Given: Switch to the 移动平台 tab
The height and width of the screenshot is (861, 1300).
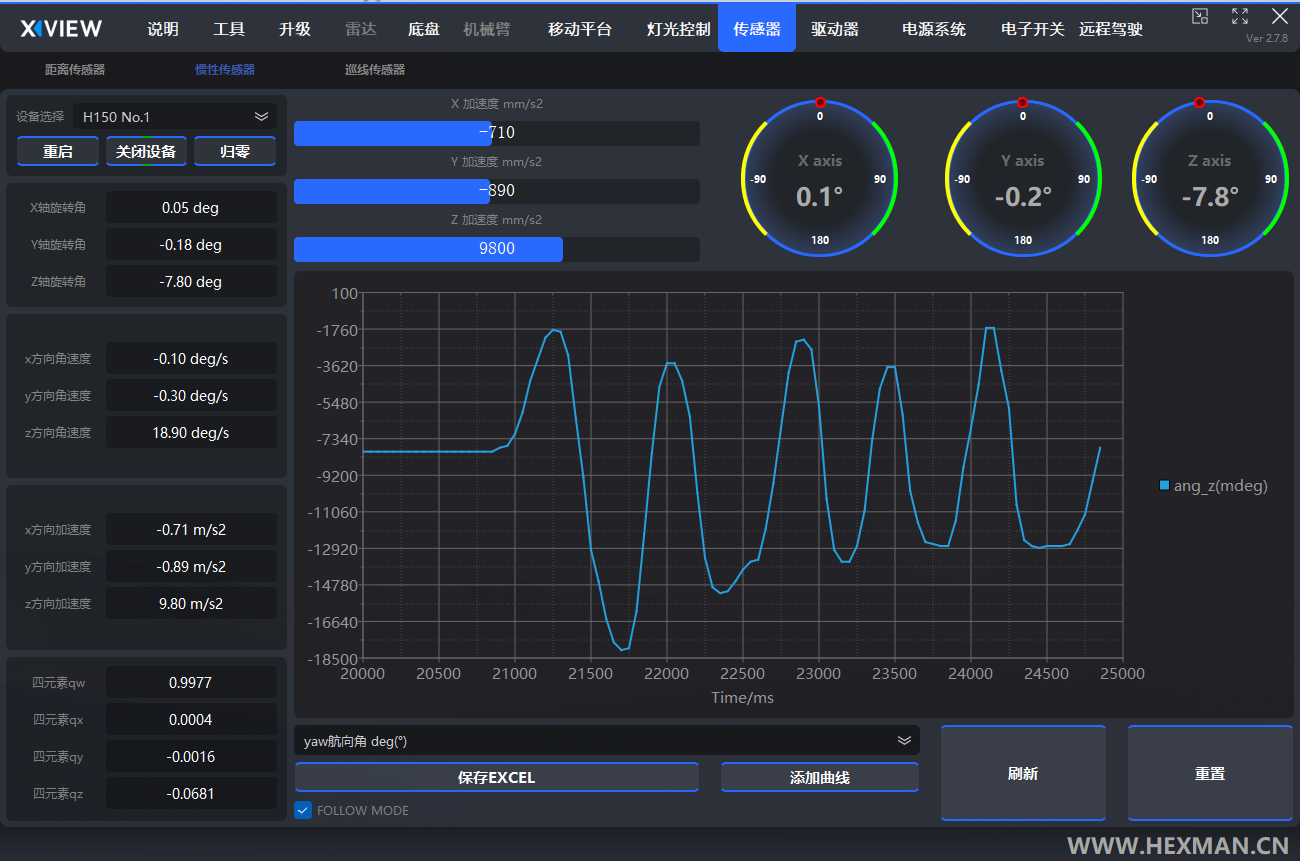Looking at the screenshot, I should pos(580,29).
